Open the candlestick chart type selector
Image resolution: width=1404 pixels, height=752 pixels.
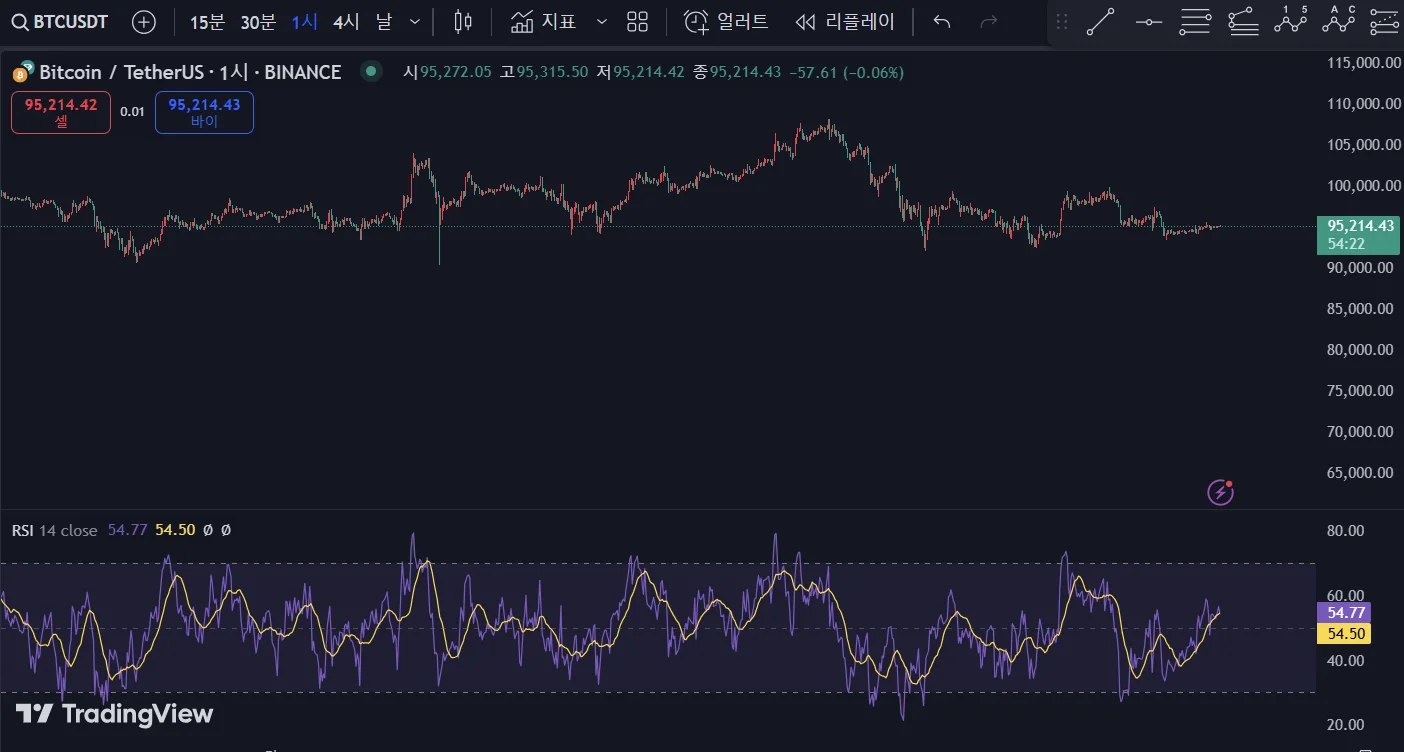click(462, 22)
